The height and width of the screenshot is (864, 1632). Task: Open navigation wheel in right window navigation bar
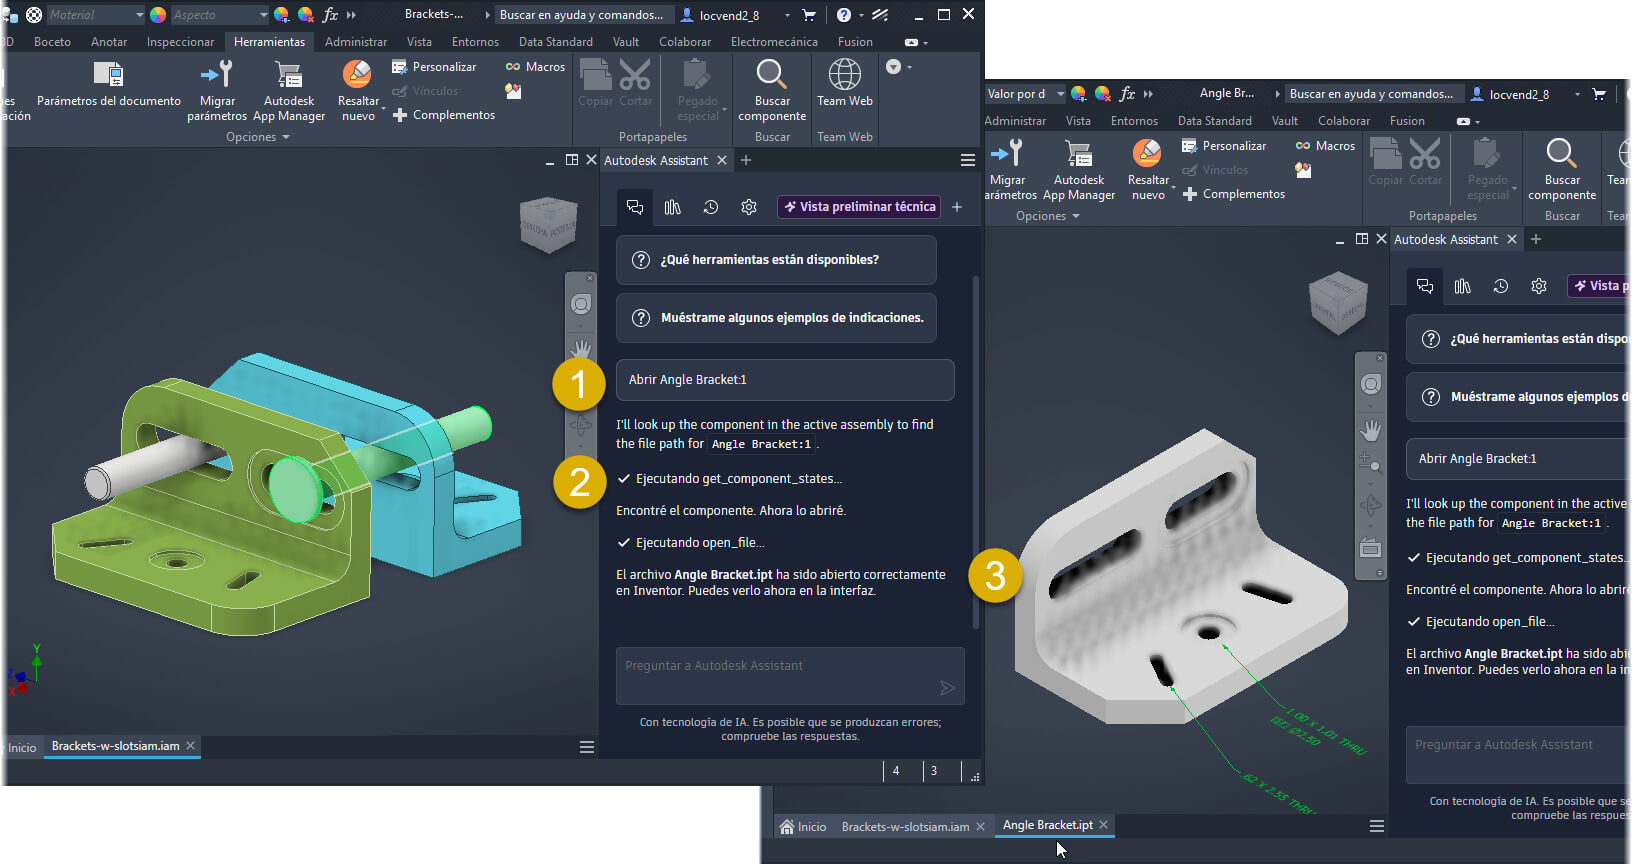pyautogui.click(x=1371, y=384)
